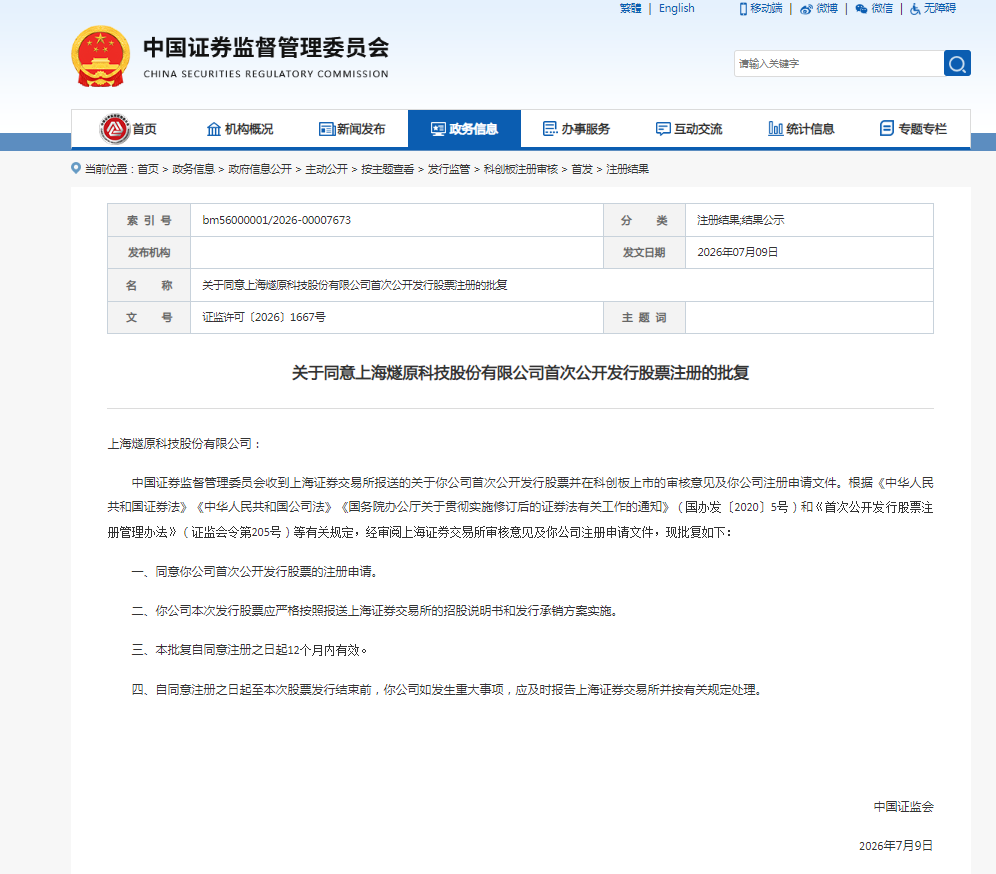Click the national emblem logo
Screen dimensions: 996x874
tap(100, 56)
